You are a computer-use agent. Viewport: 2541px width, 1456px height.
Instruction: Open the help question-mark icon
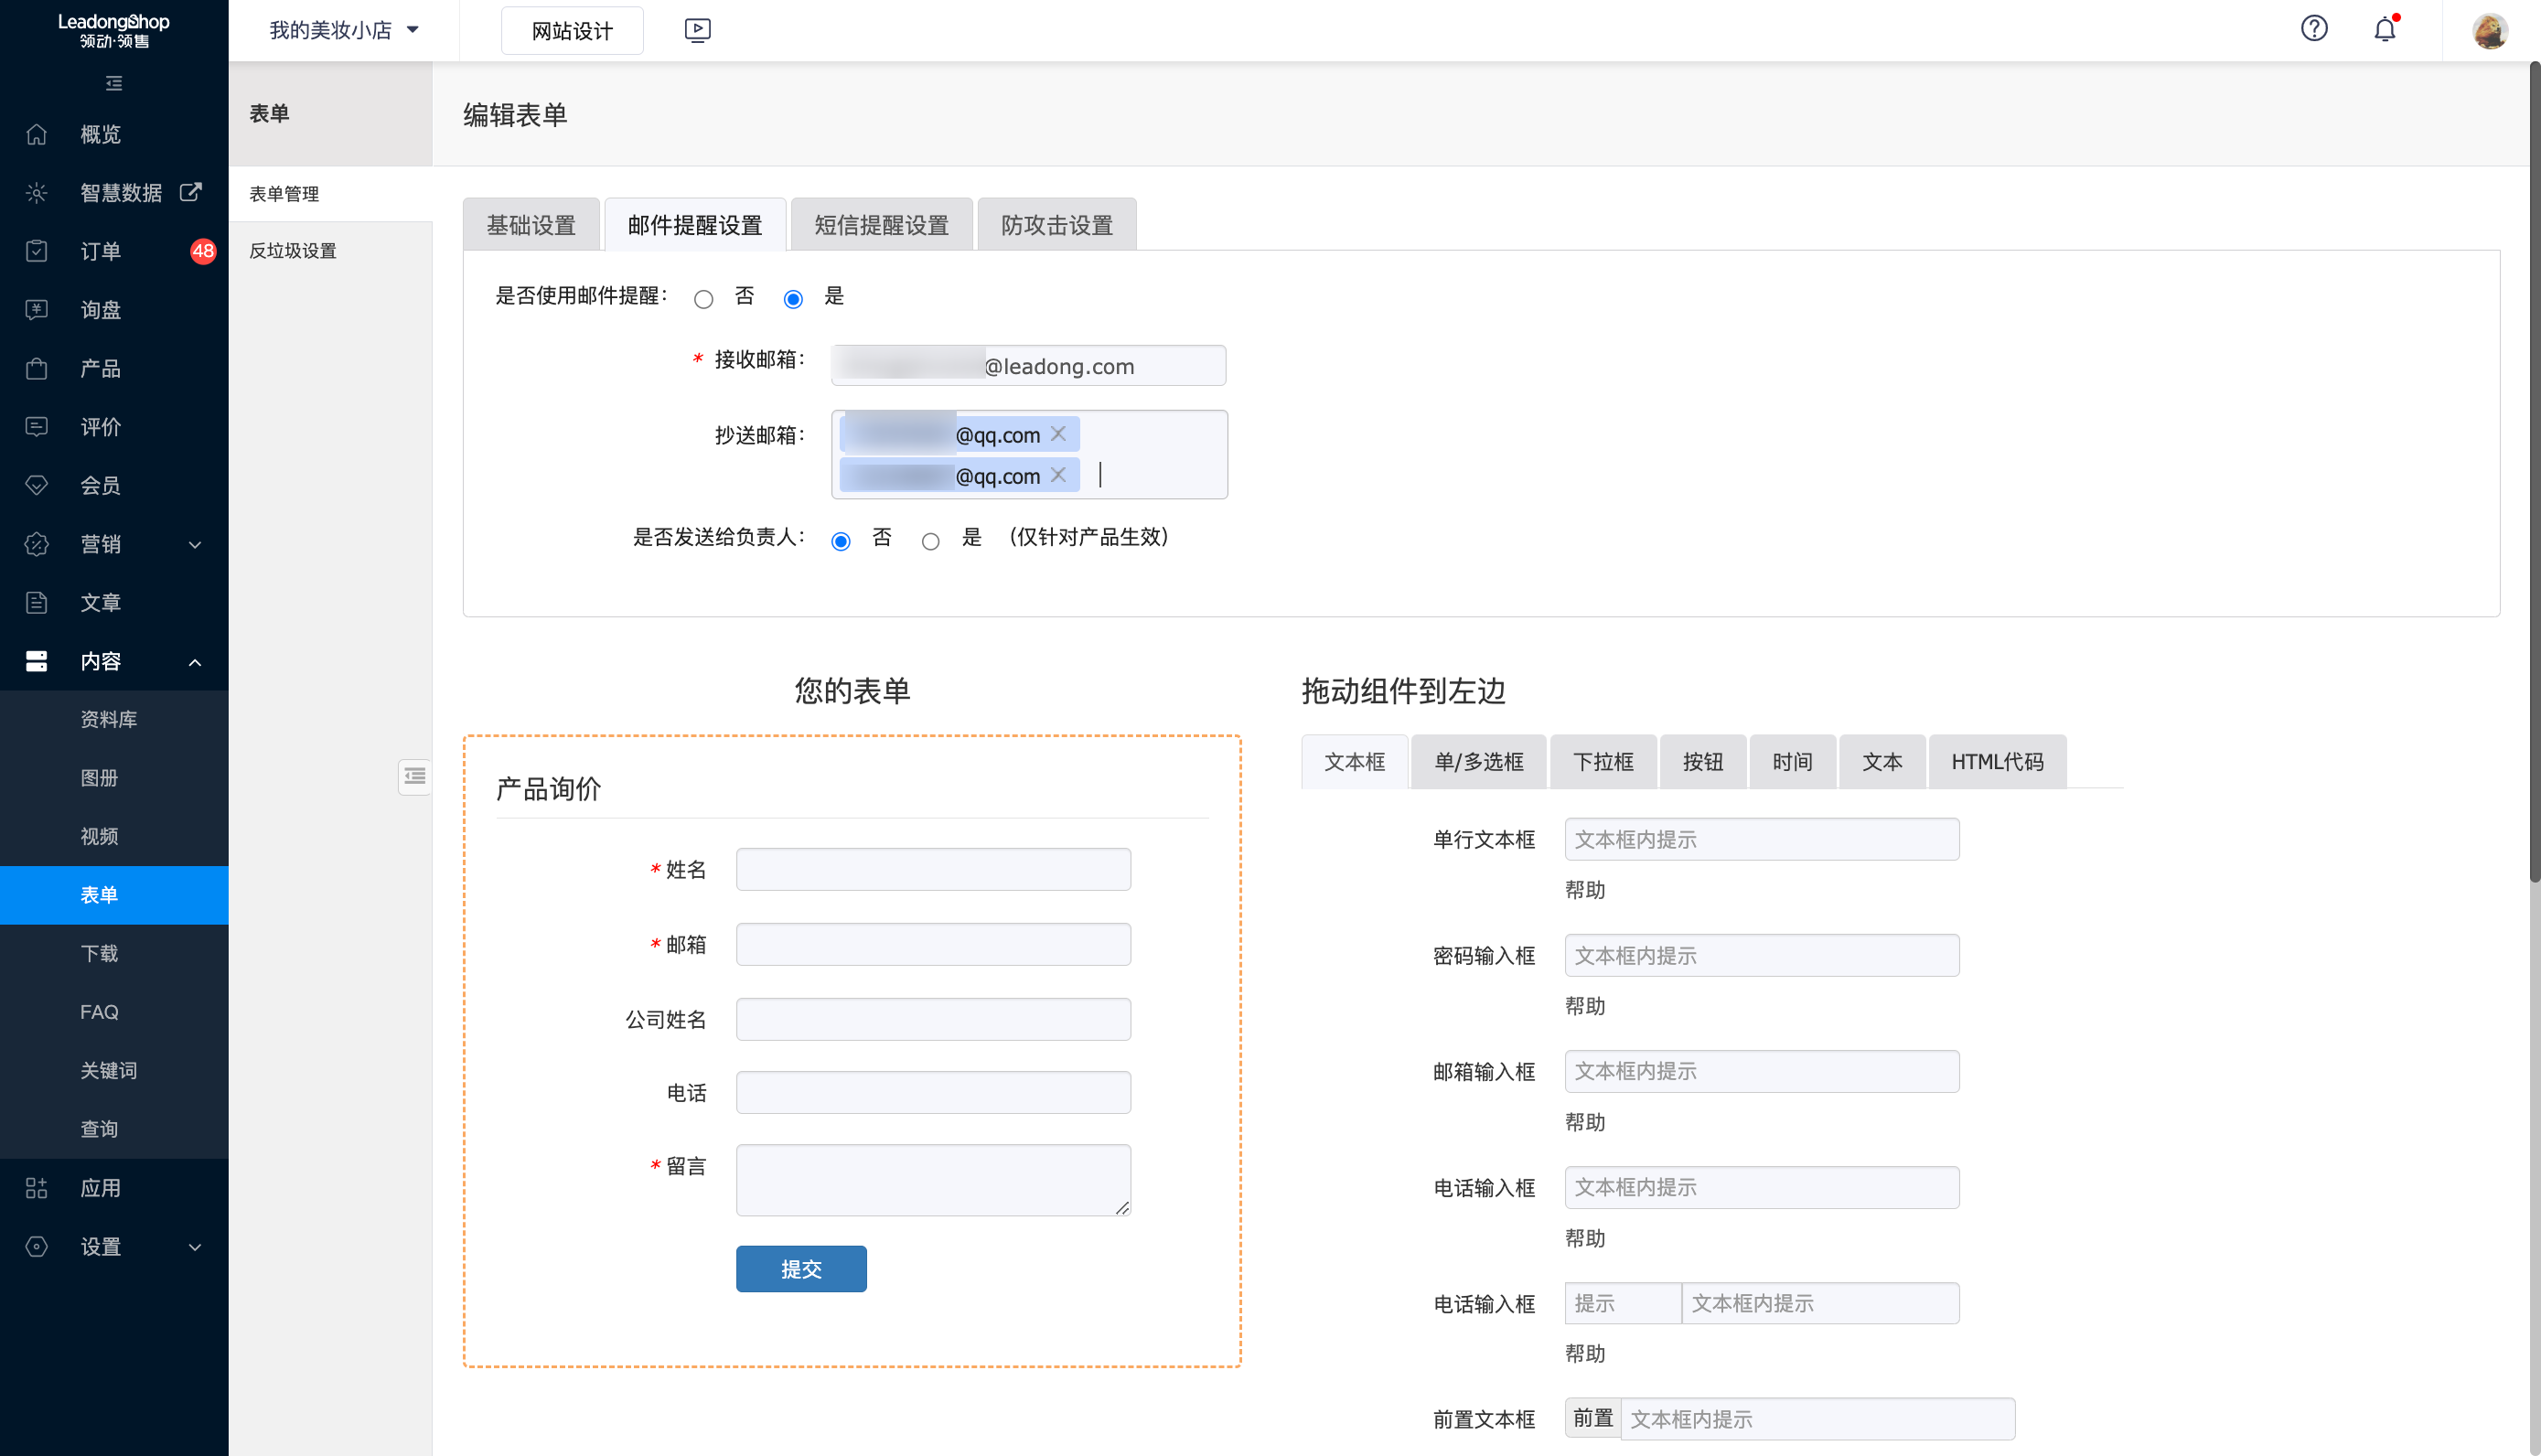pyautogui.click(x=2314, y=29)
